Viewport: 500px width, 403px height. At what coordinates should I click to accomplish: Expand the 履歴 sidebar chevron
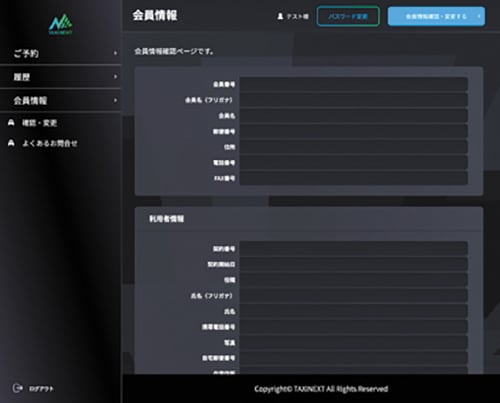pos(115,77)
